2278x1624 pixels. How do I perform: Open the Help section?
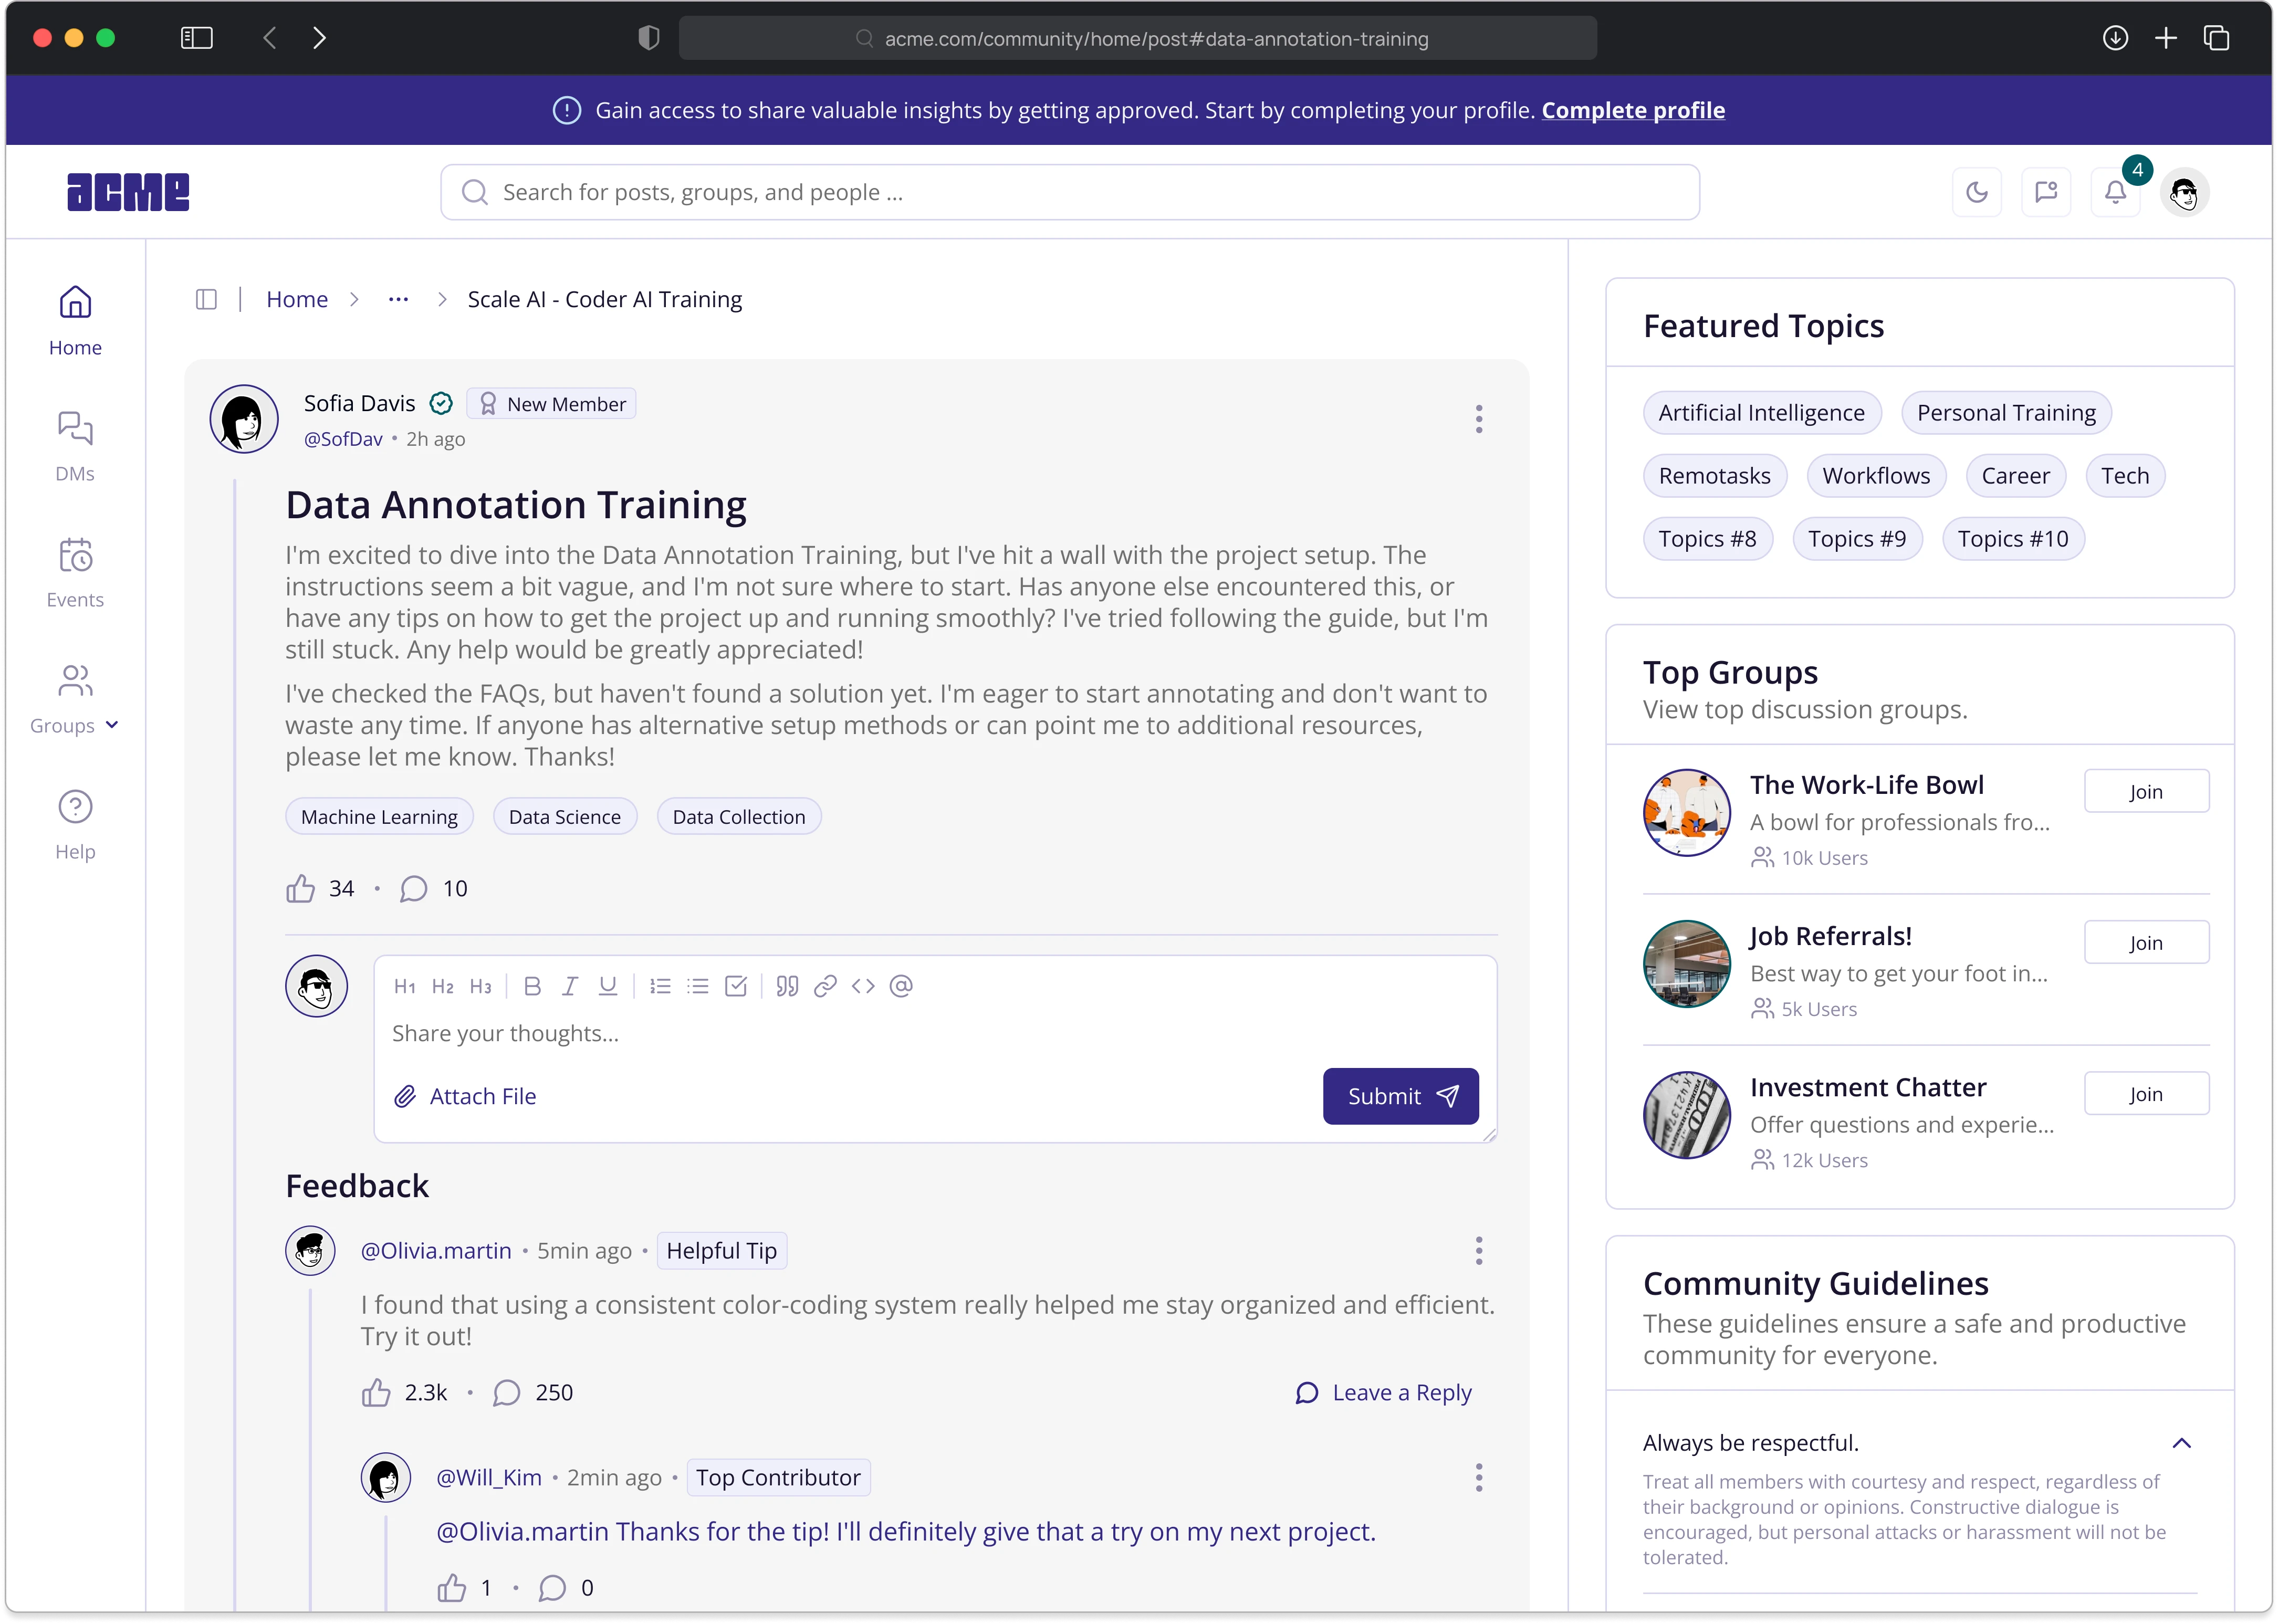tap(75, 822)
